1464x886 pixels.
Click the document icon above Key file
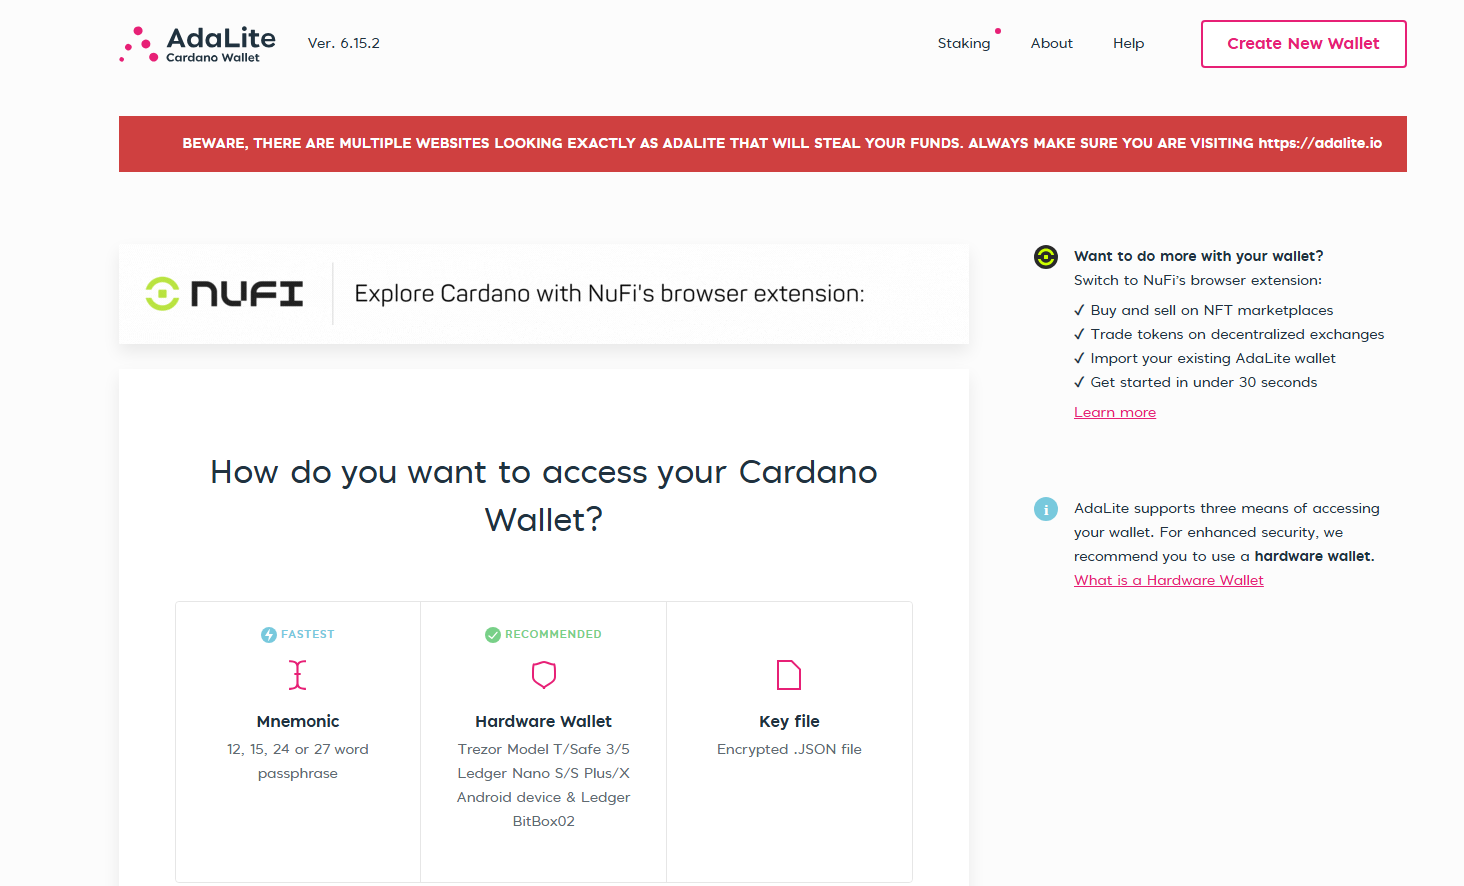point(789,674)
